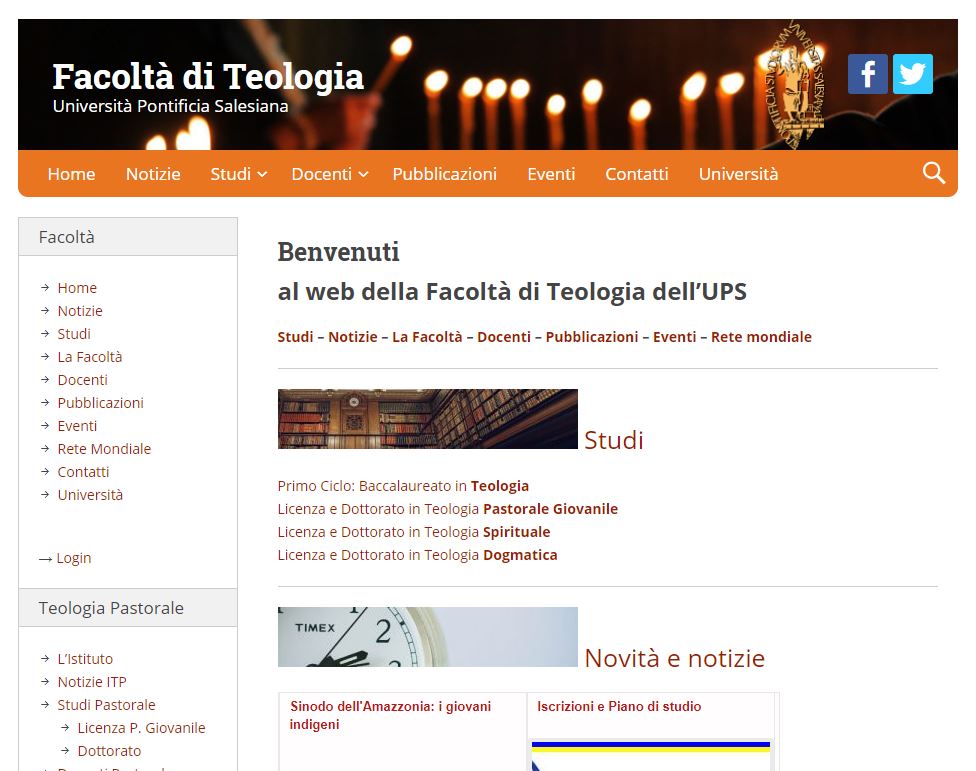
Task: Select Università in Facoltà sidebar
Action: click(x=90, y=495)
